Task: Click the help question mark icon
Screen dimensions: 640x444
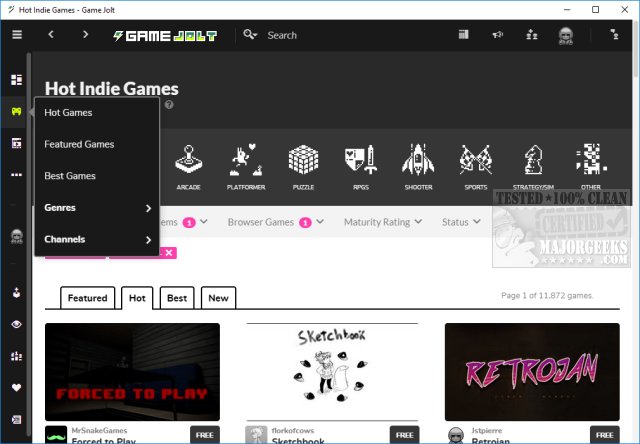Action: (x=169, y=105)
